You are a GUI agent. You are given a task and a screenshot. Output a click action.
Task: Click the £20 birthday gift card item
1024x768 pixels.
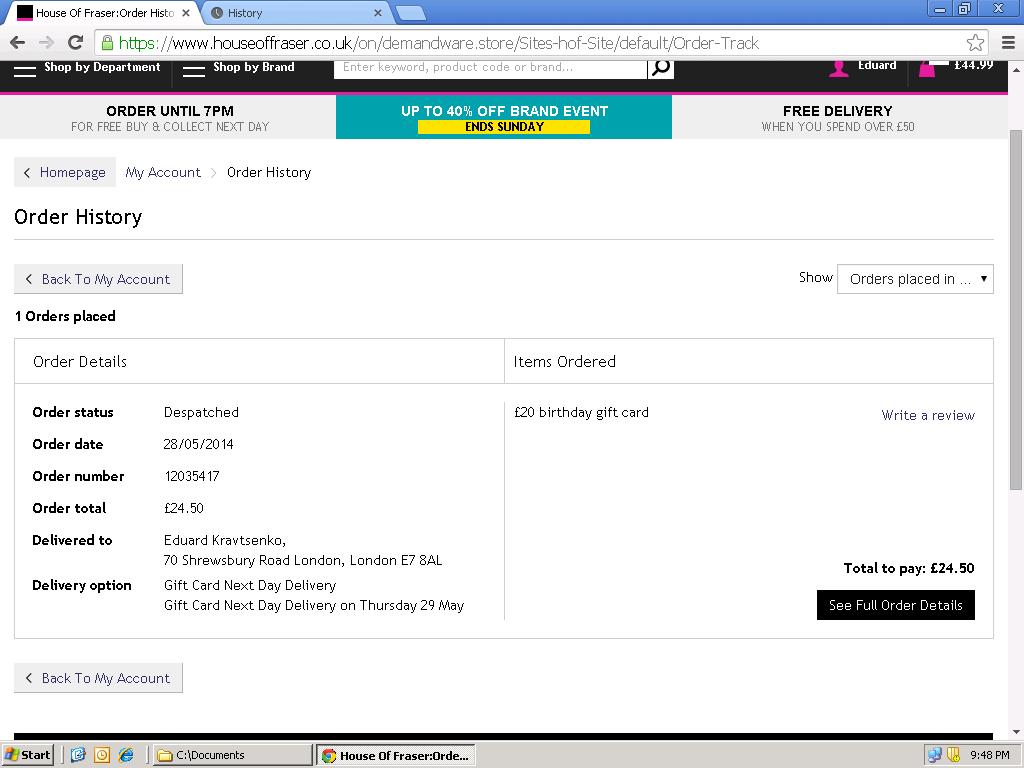click(x=581, y=412)
